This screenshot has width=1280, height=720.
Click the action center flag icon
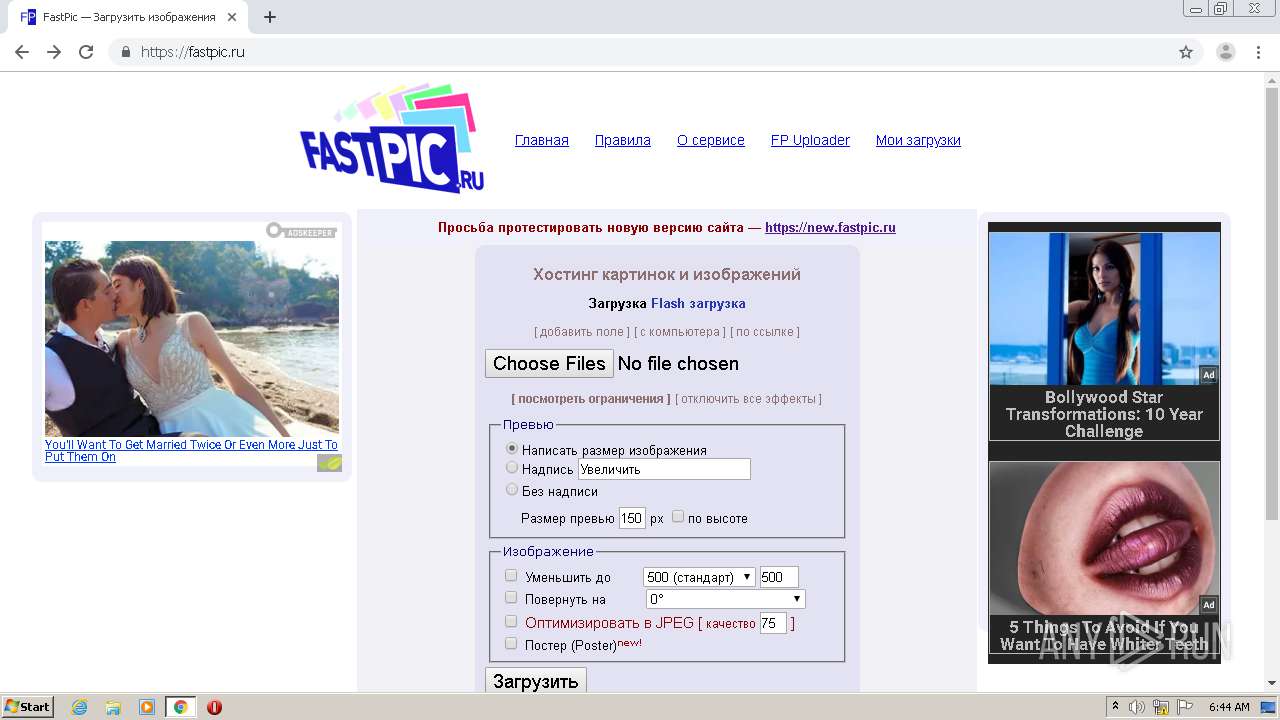point(1185,707)
